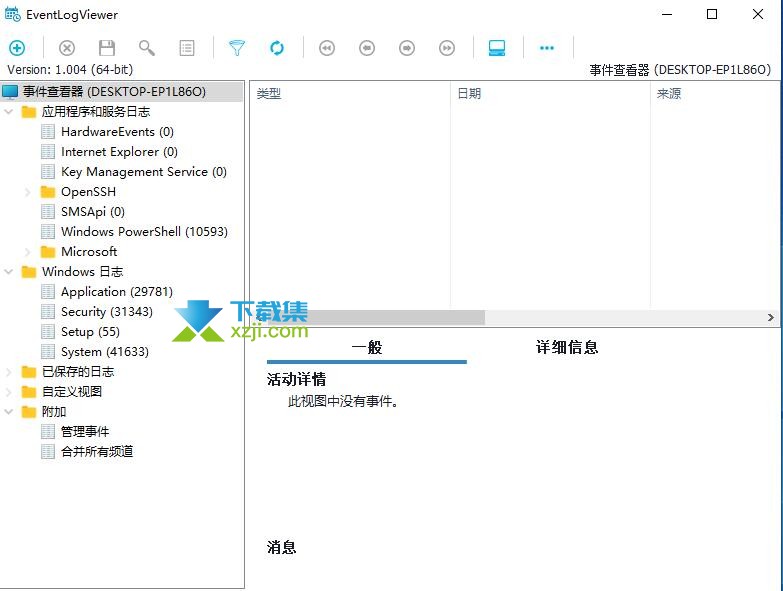Screen dimensions: 783x591
Task: Click the filter funnel icon
Action: 237,48
